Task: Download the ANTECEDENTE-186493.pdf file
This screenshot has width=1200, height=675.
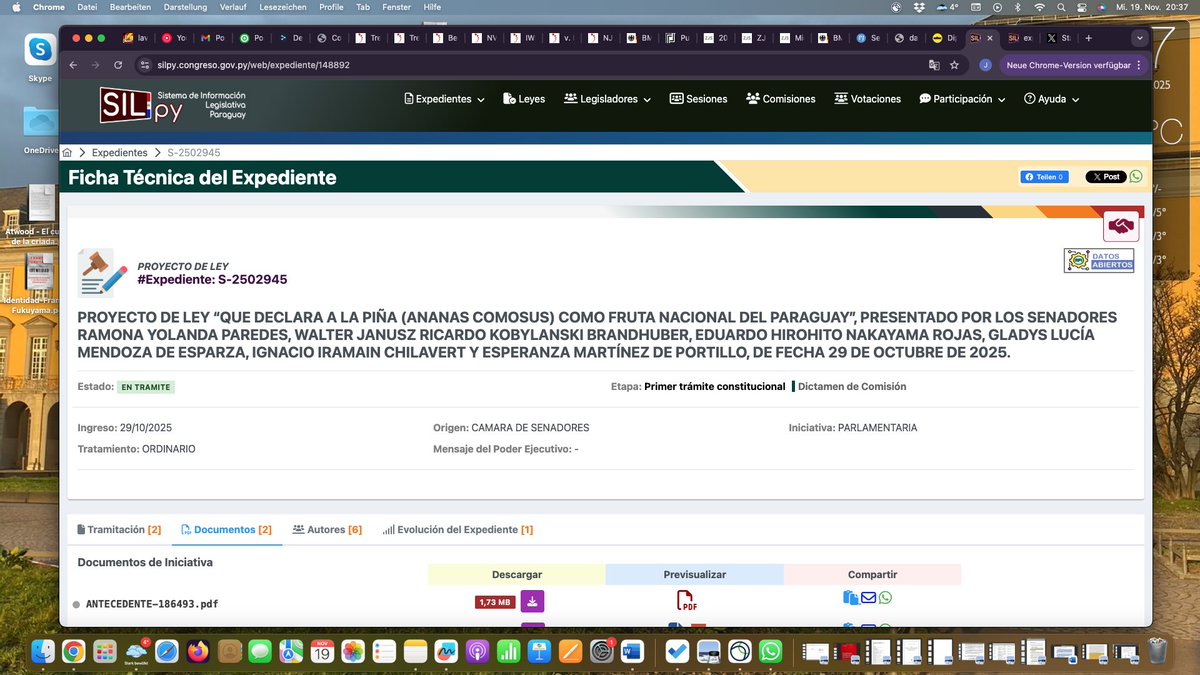Action: pyautogui.click(x=533, y=601)
